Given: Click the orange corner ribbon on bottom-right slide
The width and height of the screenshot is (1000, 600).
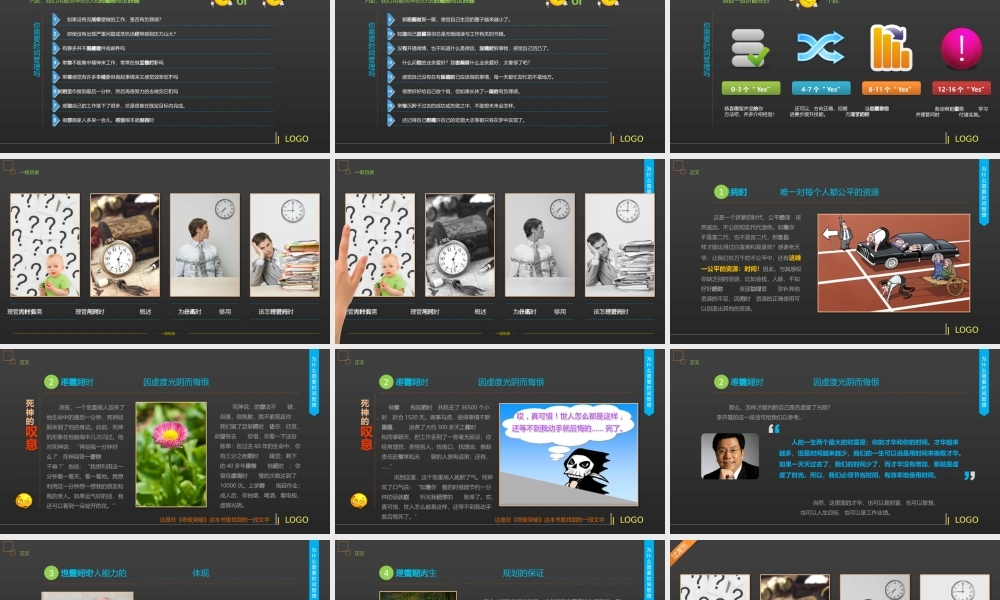Looking at the screenshot, I should [x=681, y=550].
